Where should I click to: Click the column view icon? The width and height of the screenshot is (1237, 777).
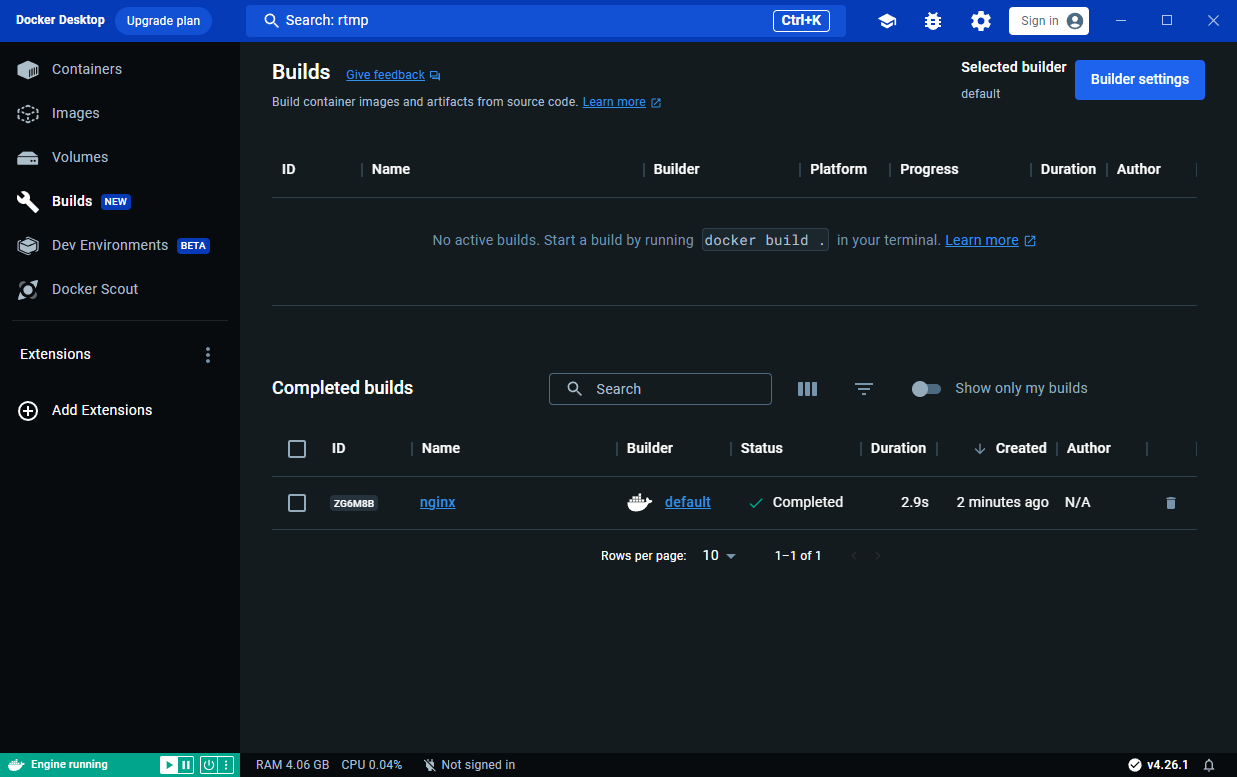(x=807, y=389)
